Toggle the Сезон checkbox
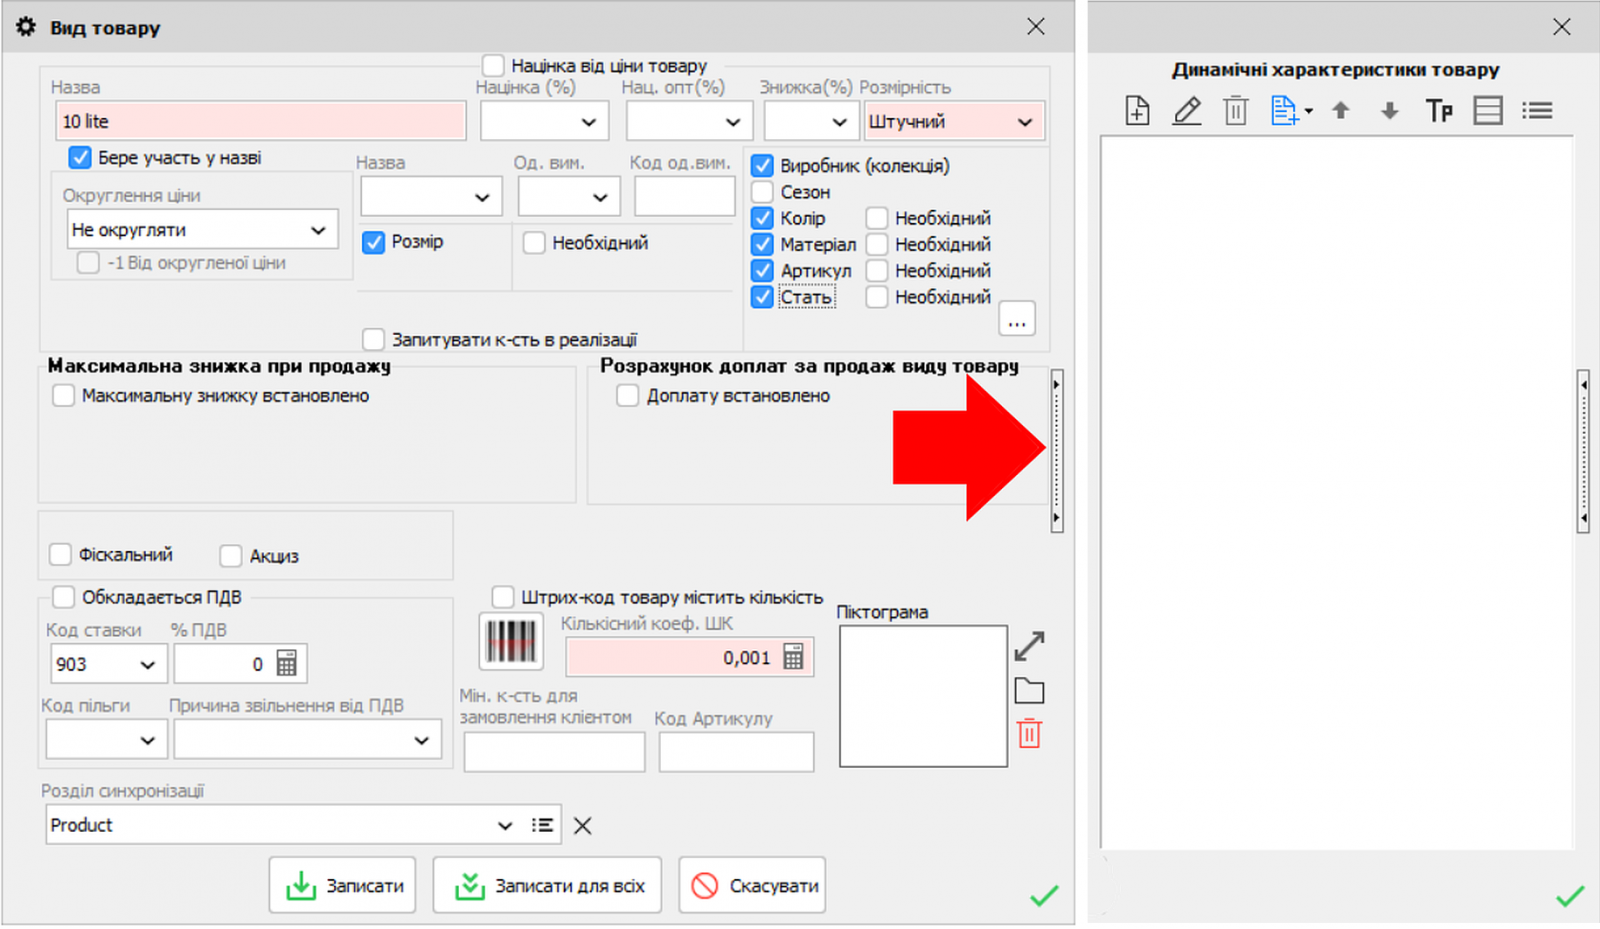This screenshot has height=929, width=1600. (763, 192)
